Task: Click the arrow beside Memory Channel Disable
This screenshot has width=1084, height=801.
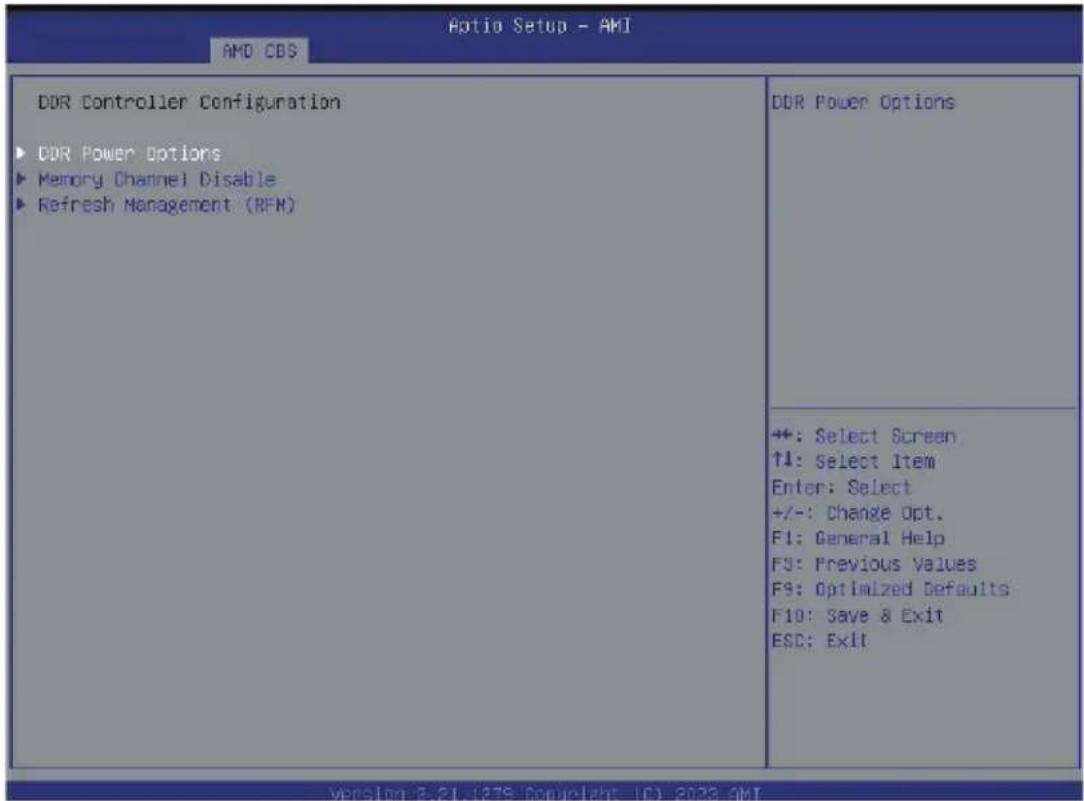Action: coord(21,179)
